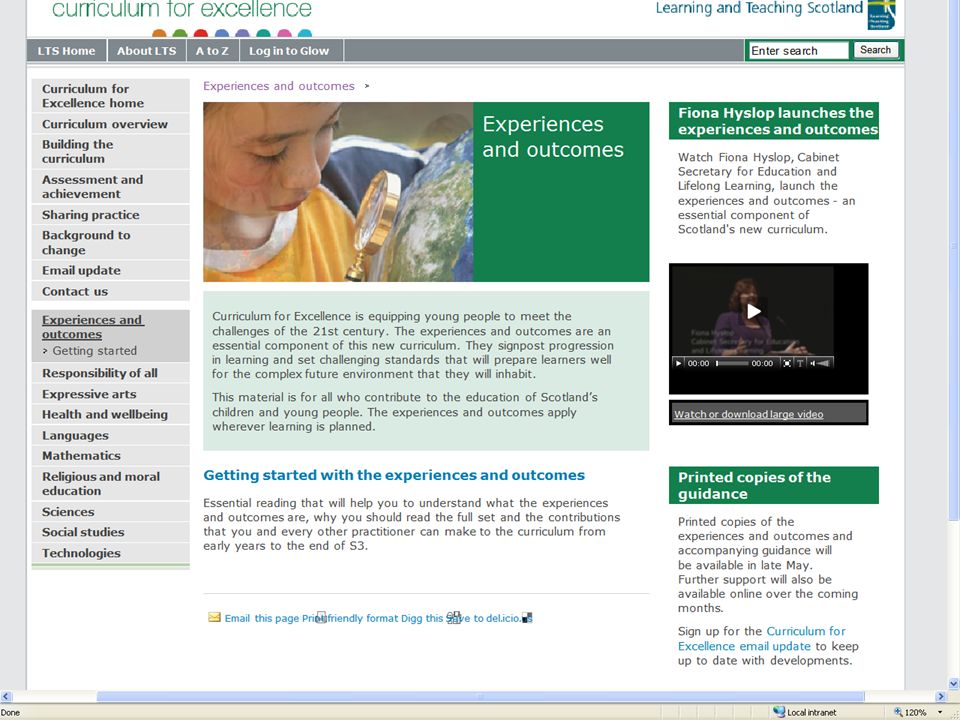The width and height of the screenshot is (960, 720).
Task: Open Sciences in sidebar
Action: click(x=111, y=511)
